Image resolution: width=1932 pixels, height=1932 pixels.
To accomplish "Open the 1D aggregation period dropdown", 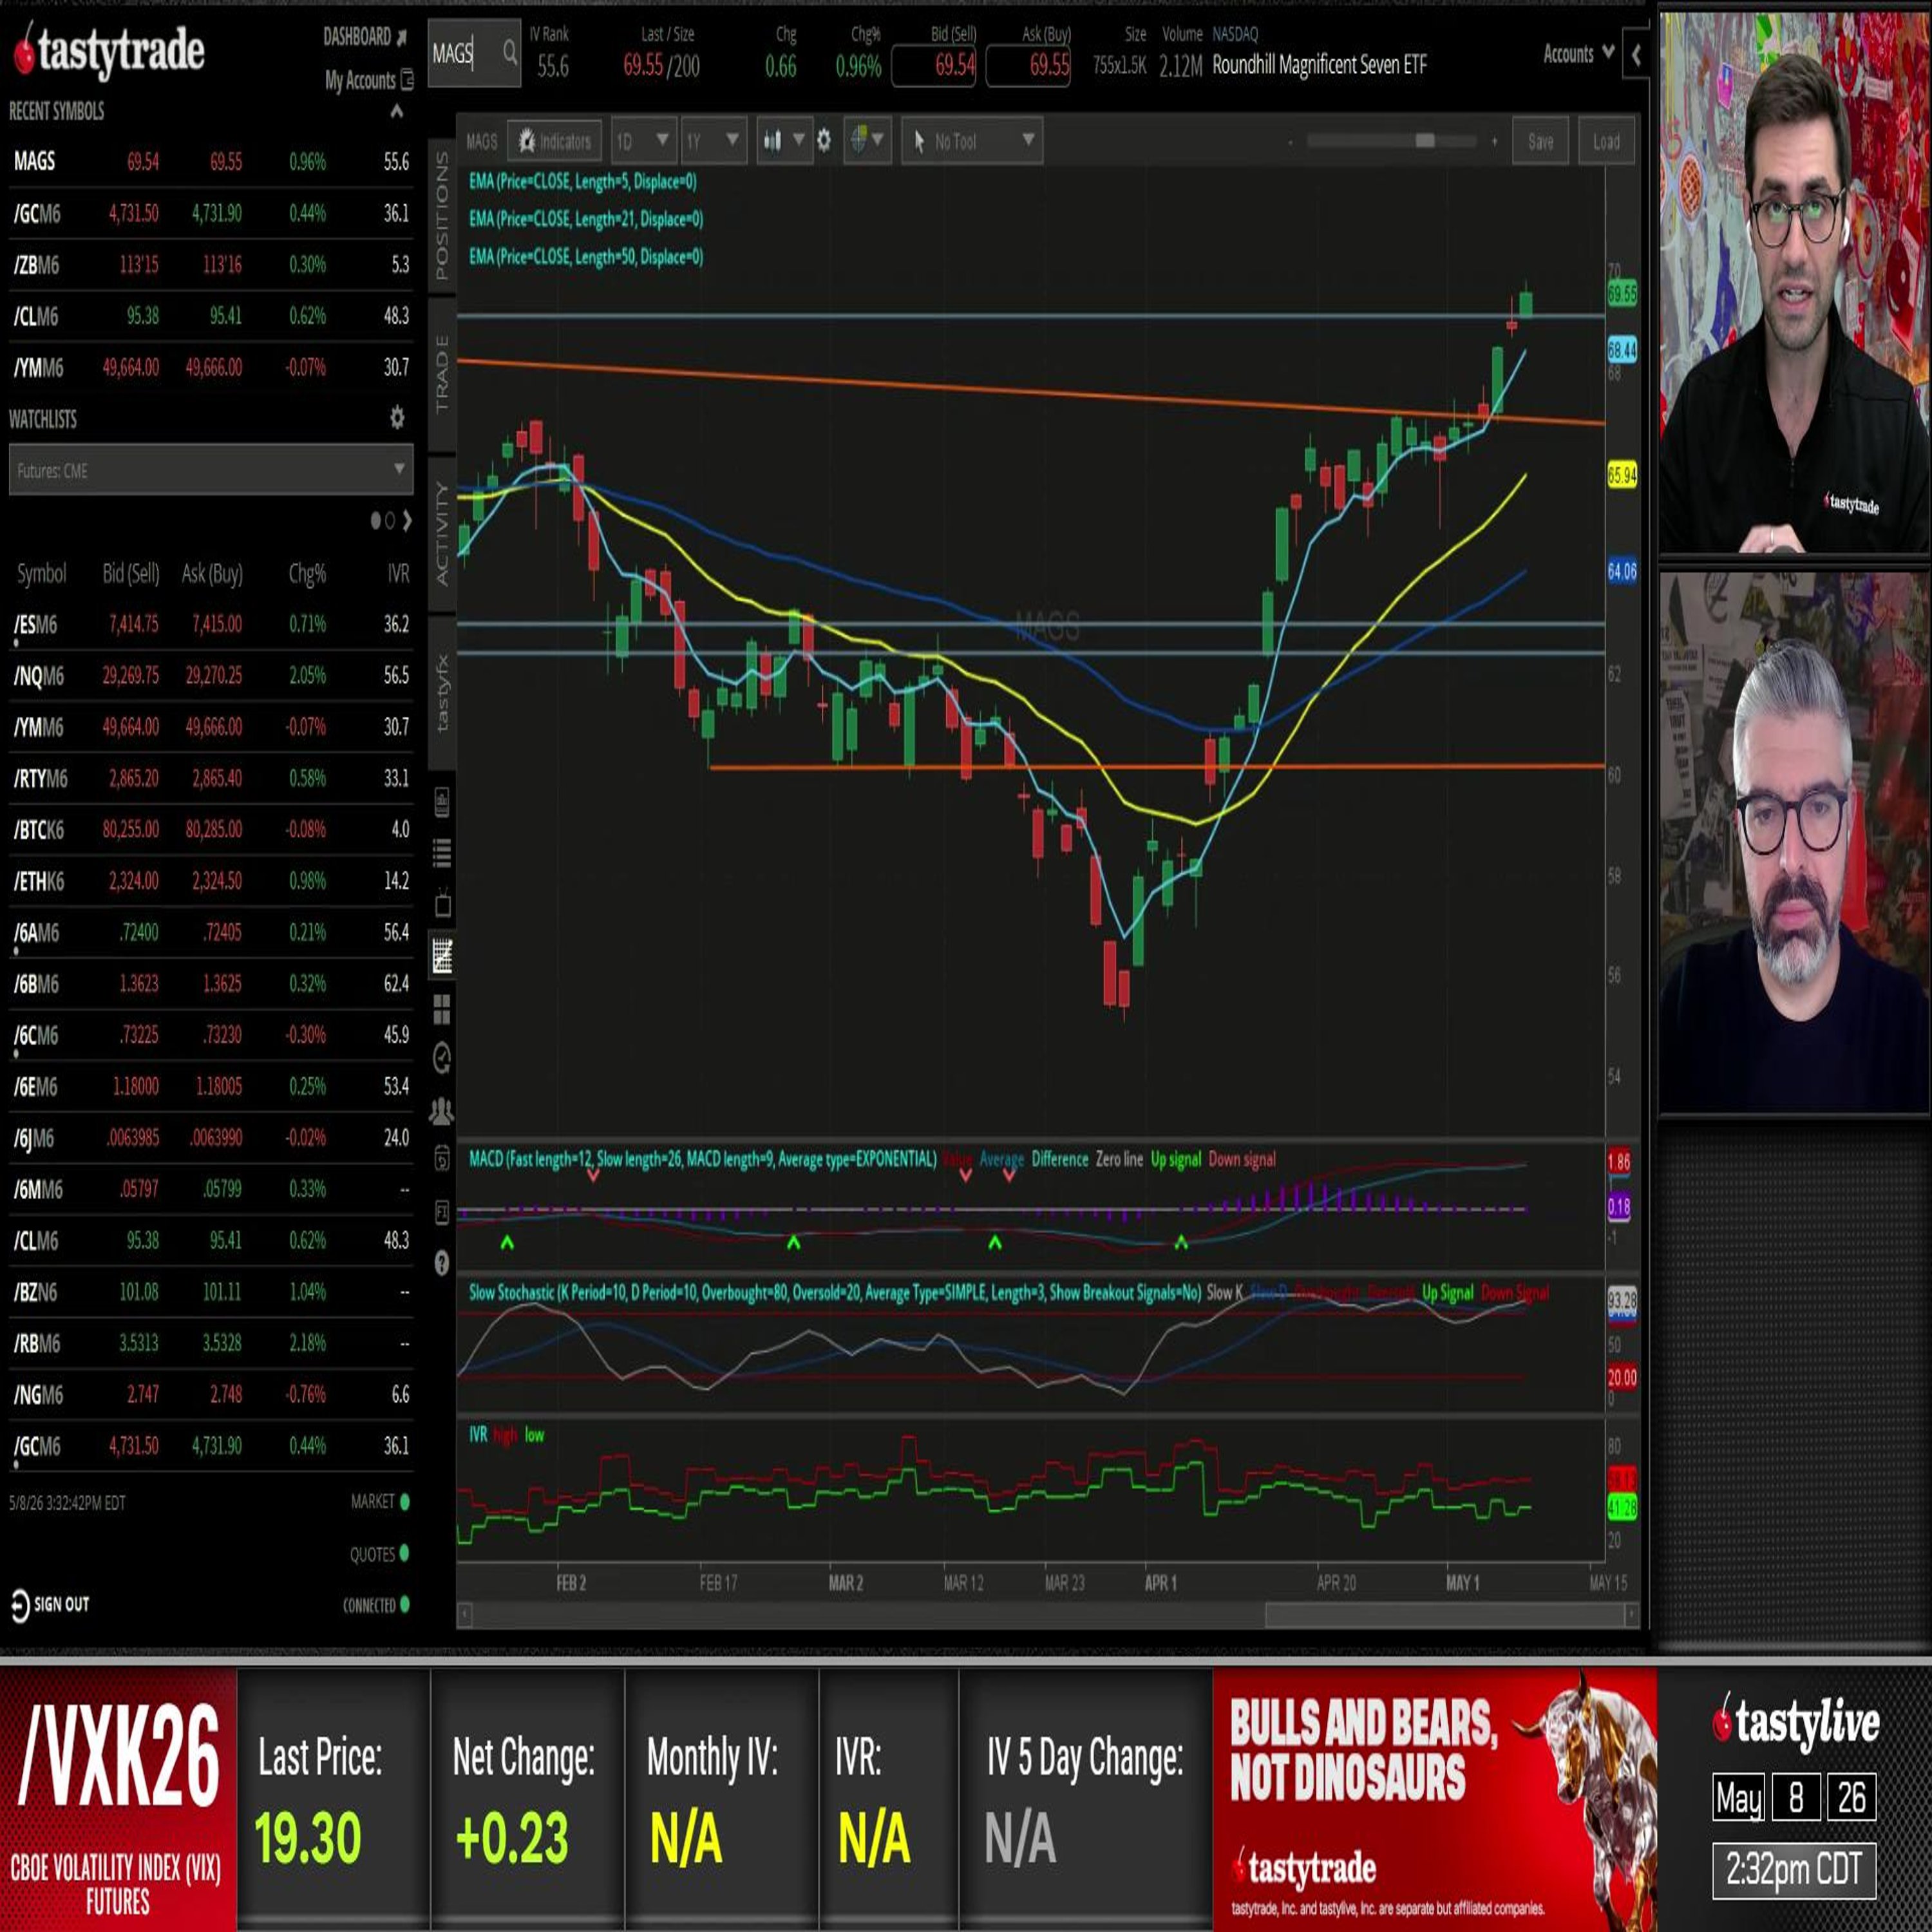I will [643, 141].
